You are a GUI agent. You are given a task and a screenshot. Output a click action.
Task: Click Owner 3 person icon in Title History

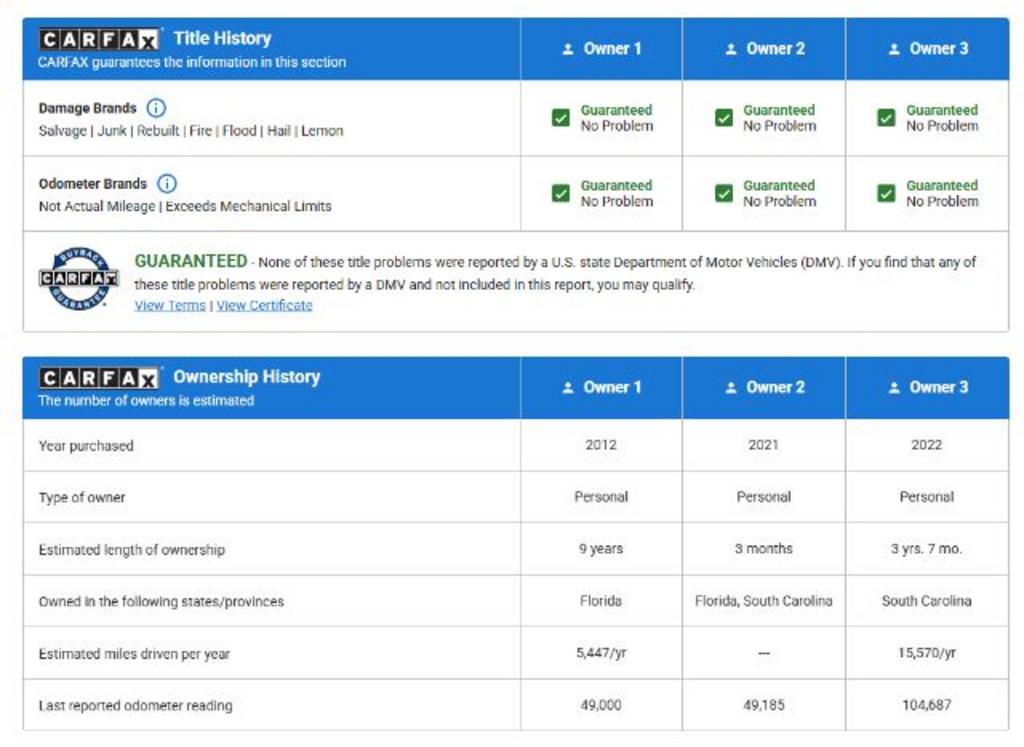895,49
